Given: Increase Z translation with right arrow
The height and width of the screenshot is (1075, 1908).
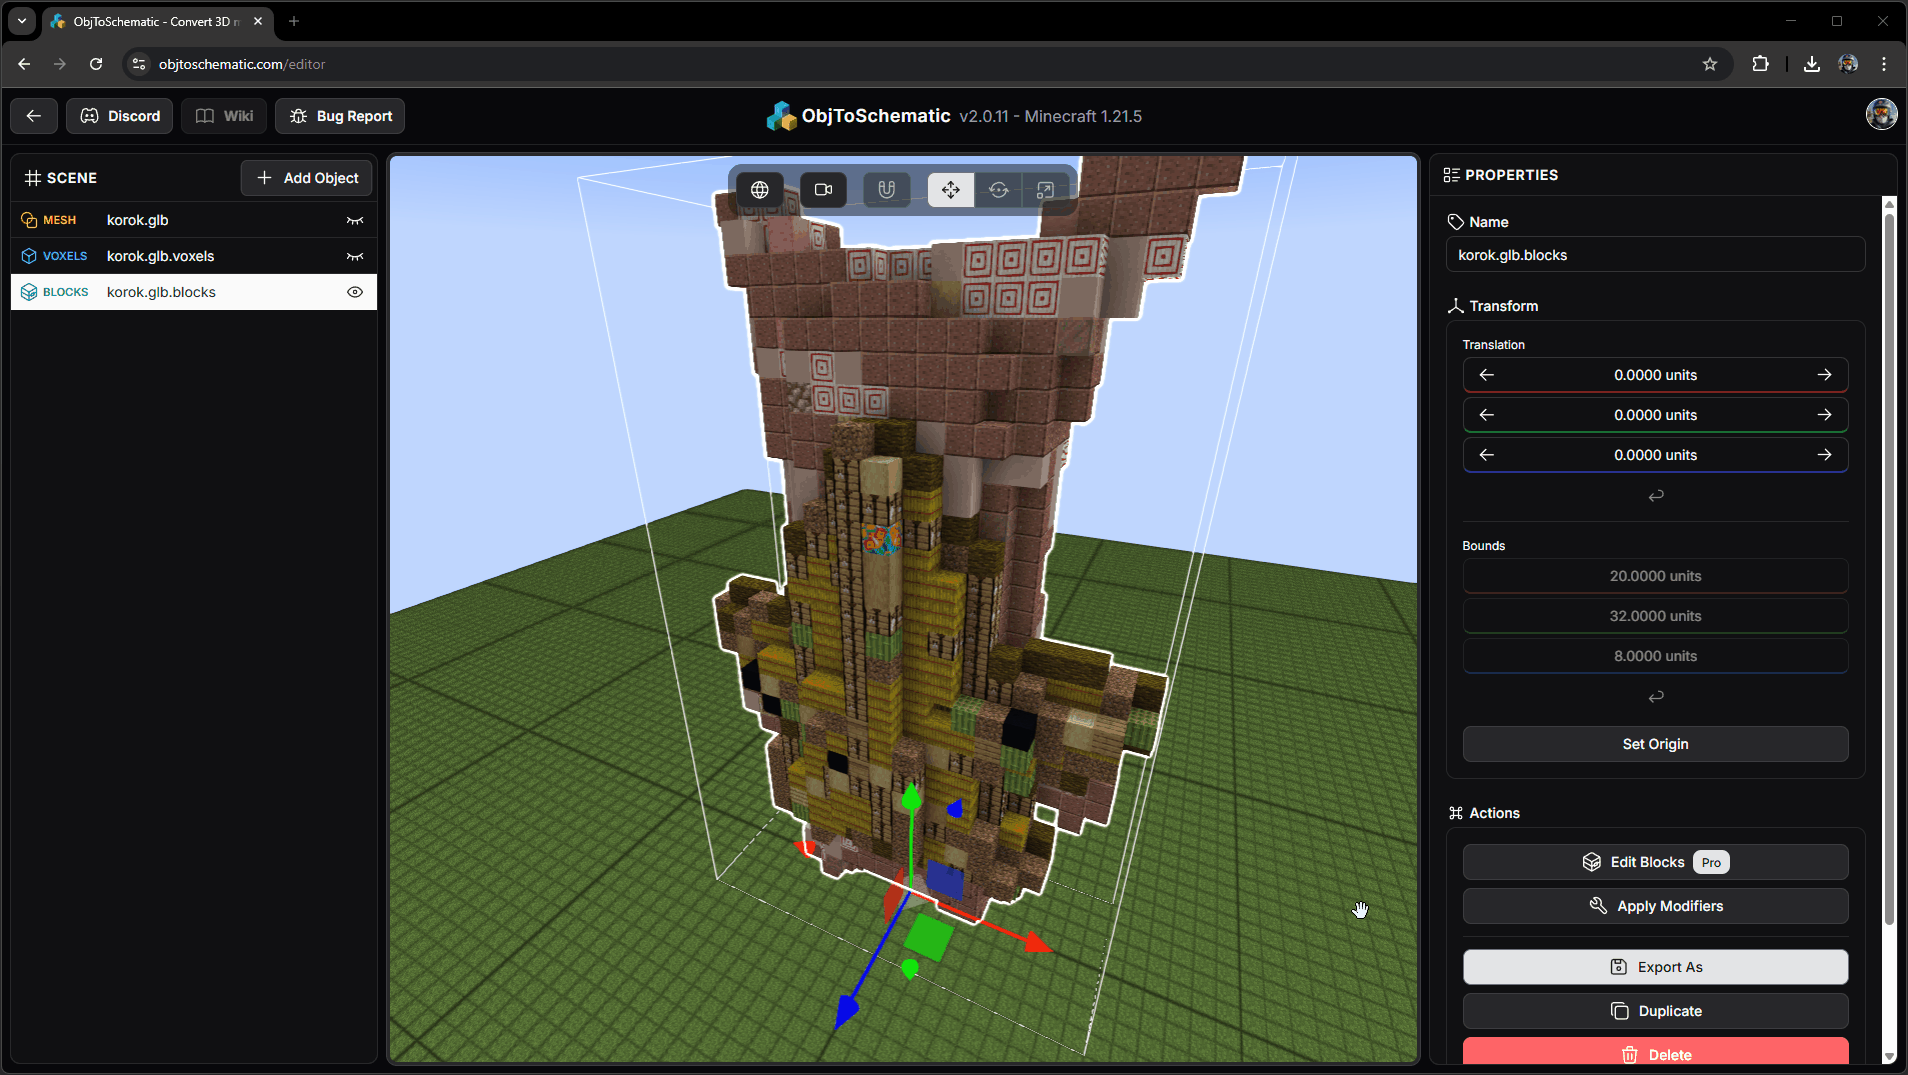Looking at the screenshot, I should point(1824,455).
